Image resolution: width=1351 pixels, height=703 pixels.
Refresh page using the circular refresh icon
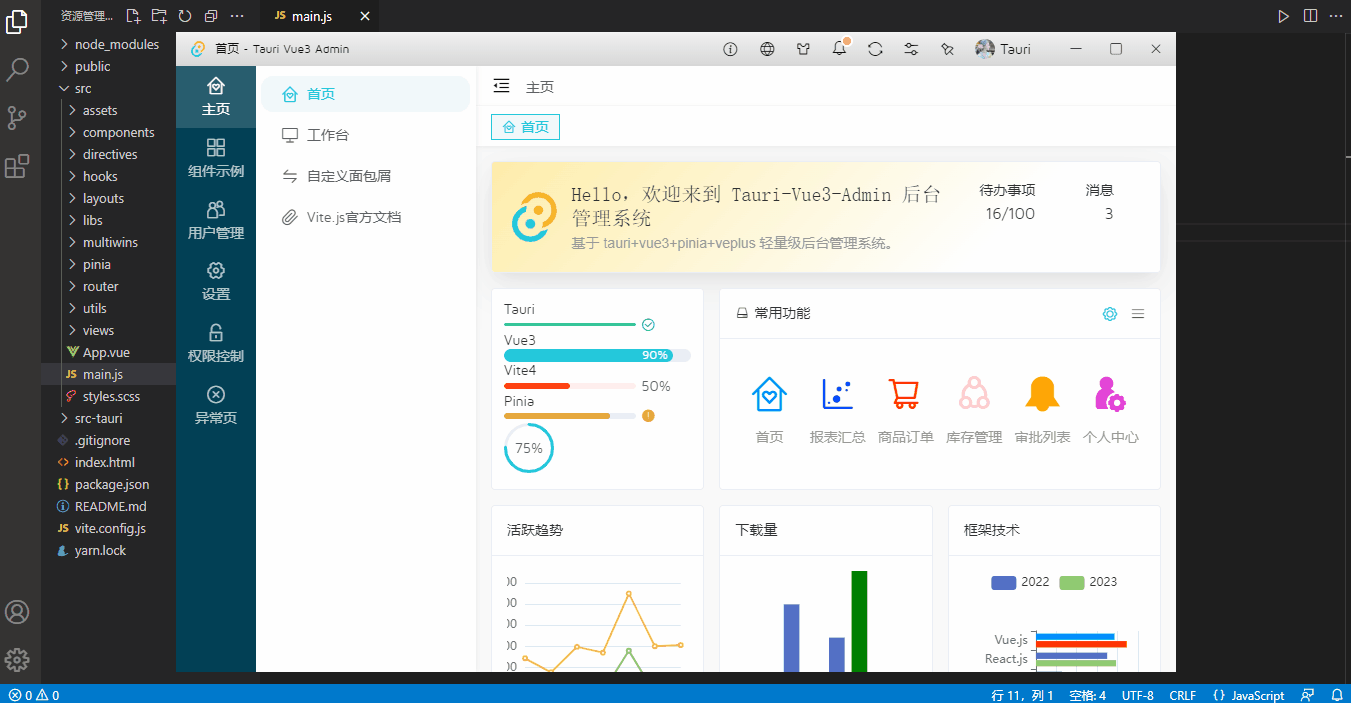tap(875, 48)
